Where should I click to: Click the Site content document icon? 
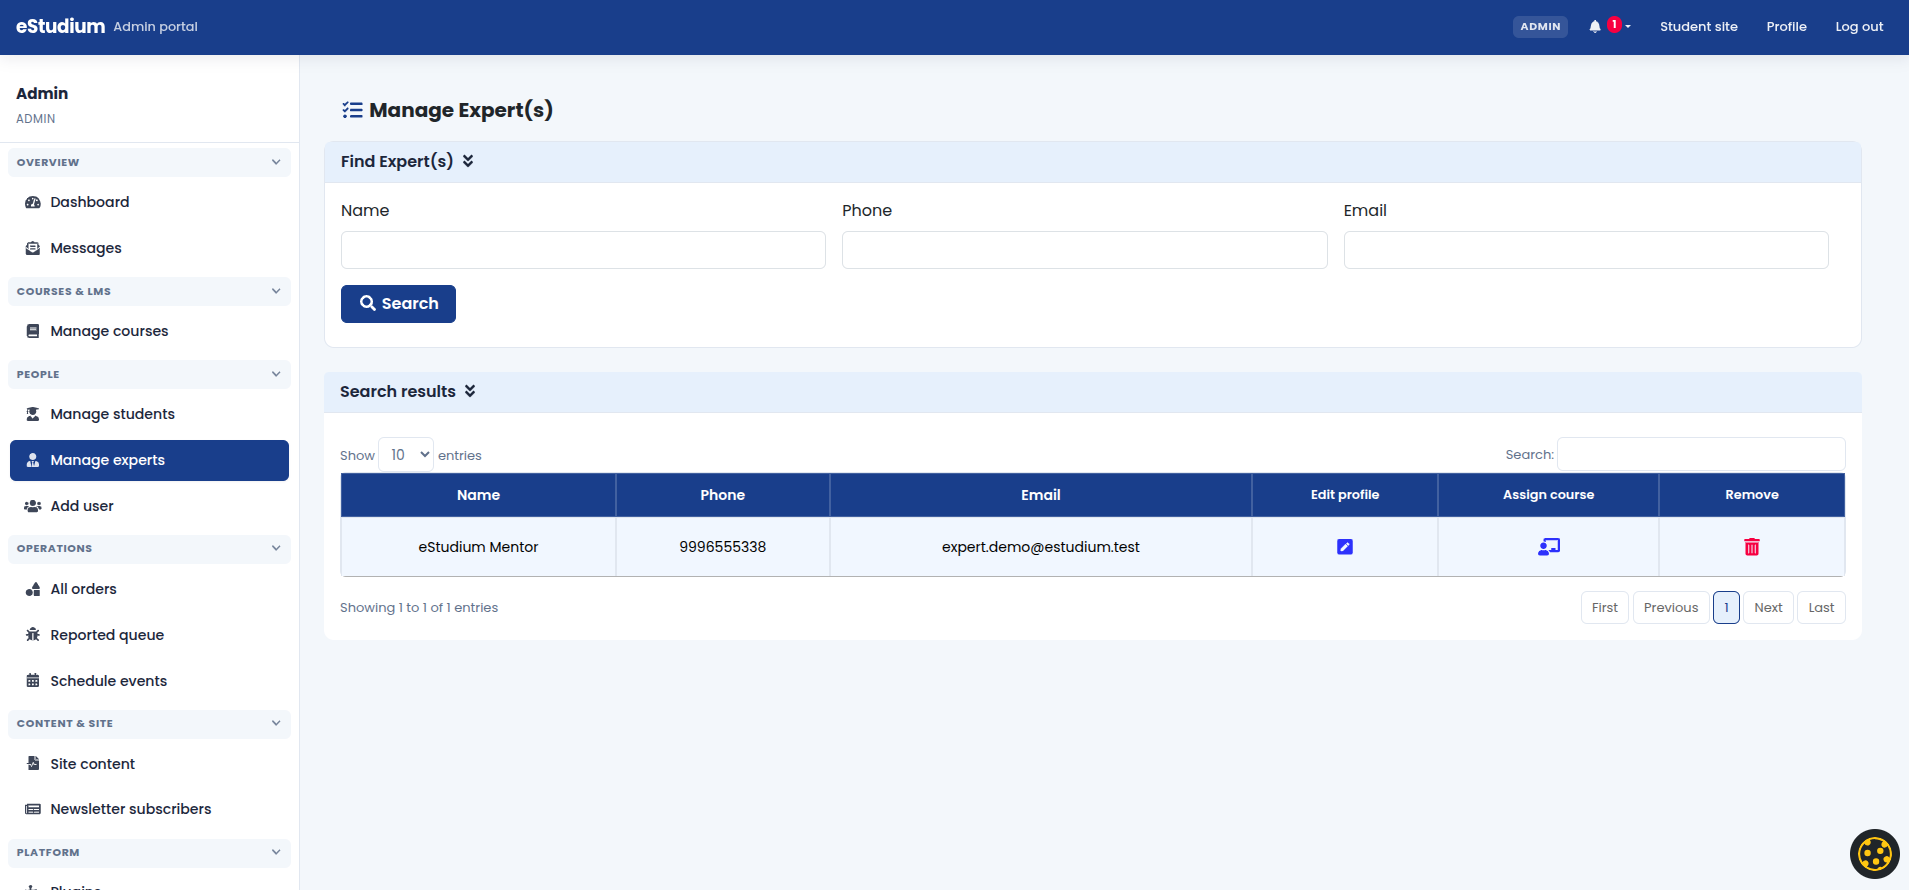click(x=33, y=764)
